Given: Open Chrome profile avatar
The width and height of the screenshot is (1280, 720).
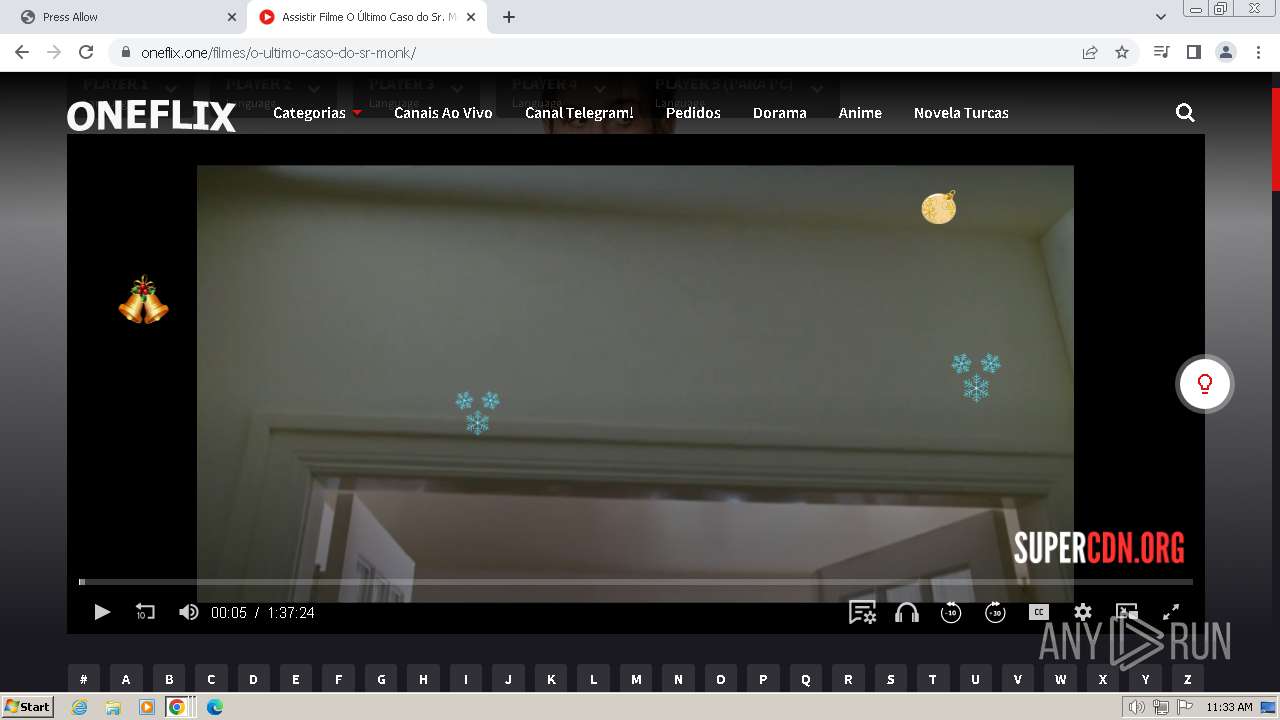Looking at the screenshot, I should point(1225,52).
